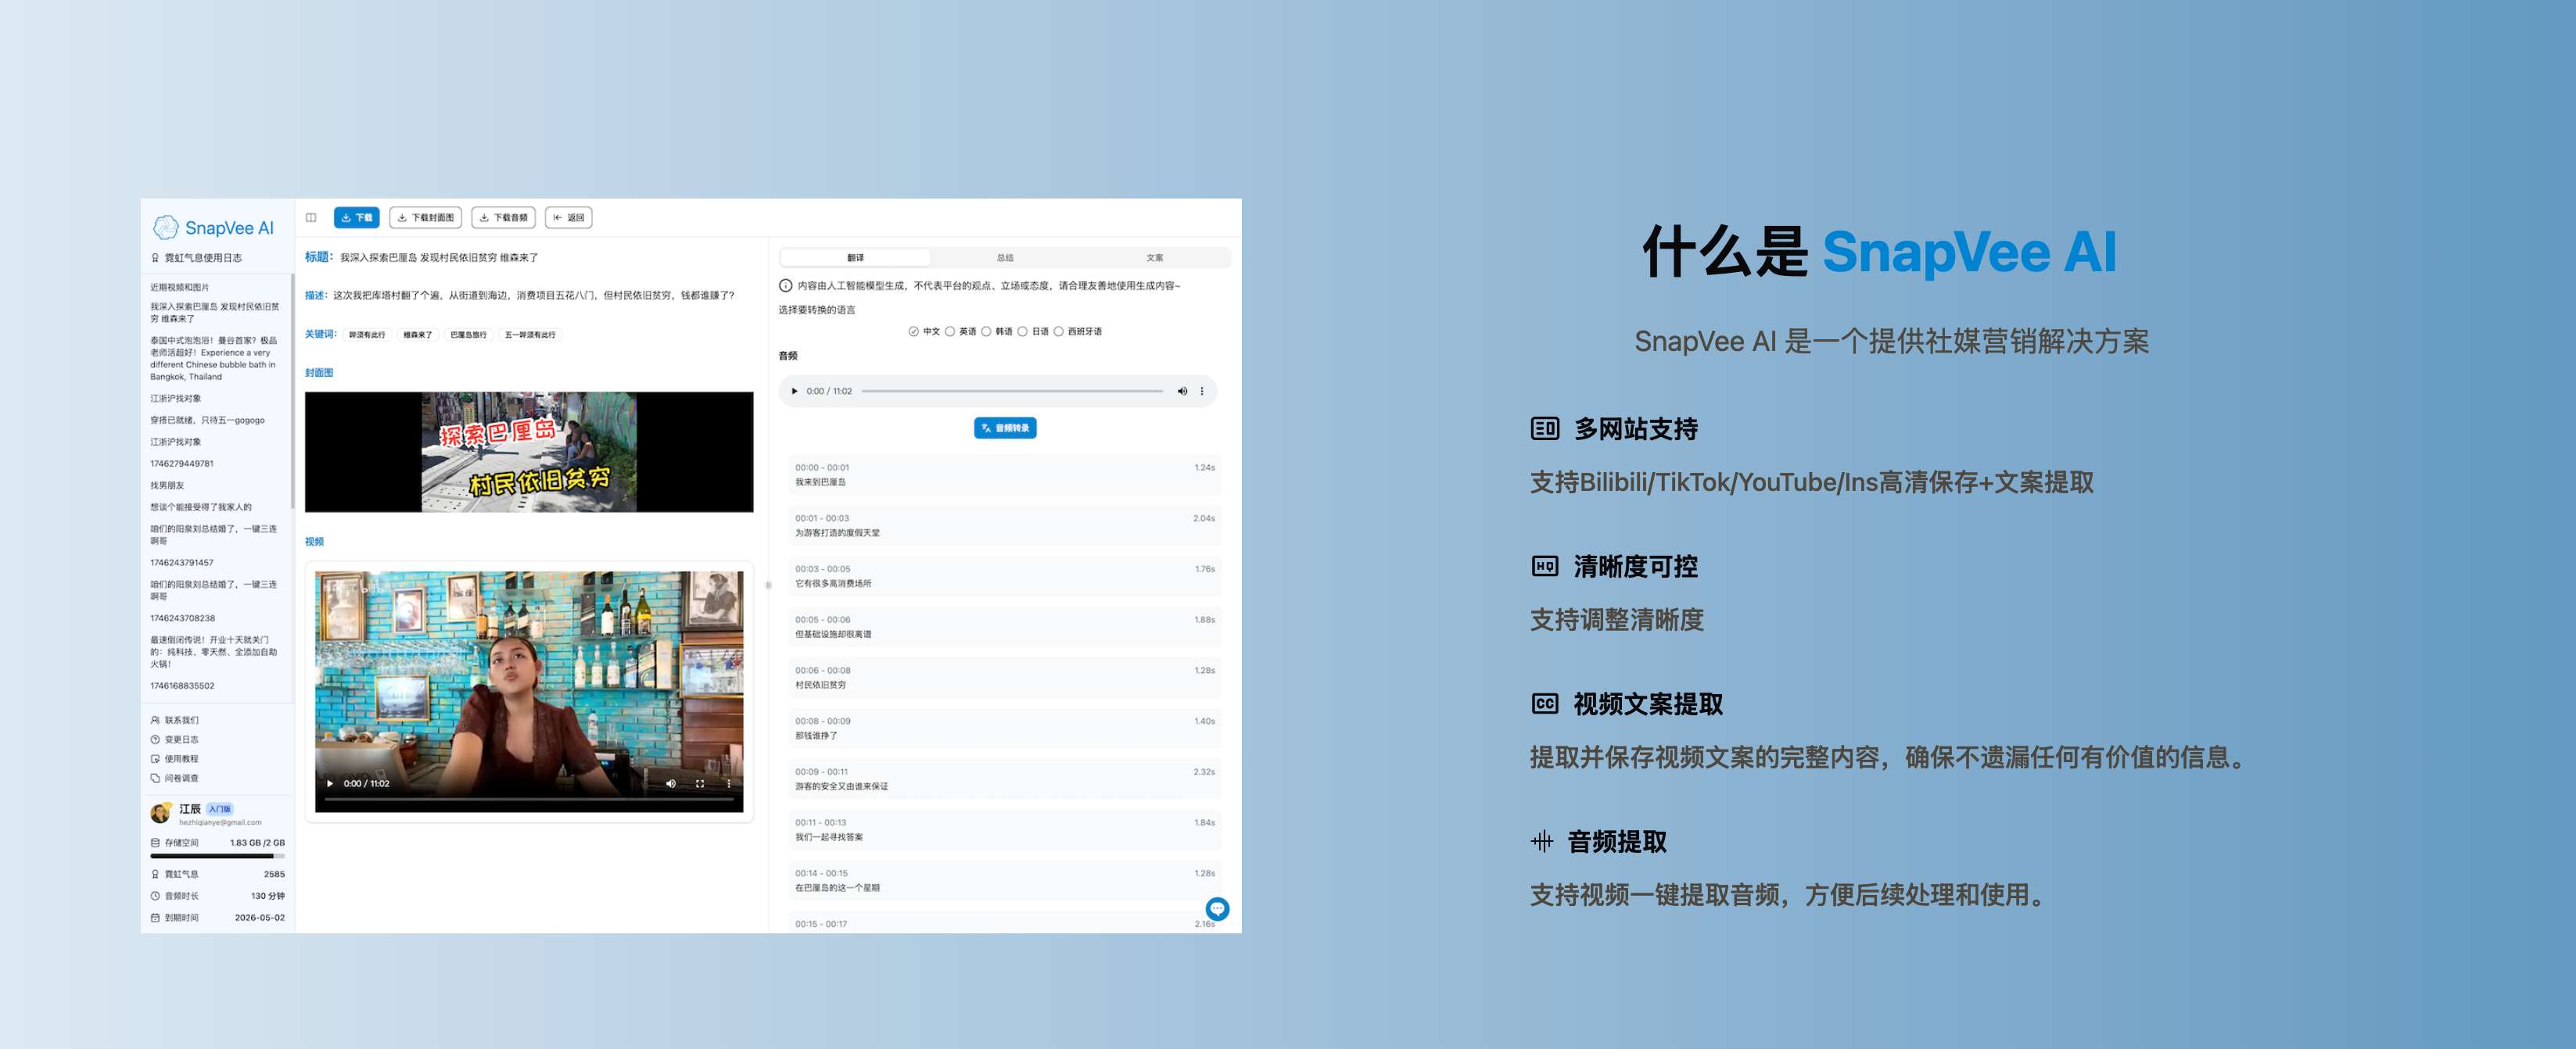This screenshot has width=2576, height=1049.
Task: Open 变更日志 in the sidebar
Action: 175,739
